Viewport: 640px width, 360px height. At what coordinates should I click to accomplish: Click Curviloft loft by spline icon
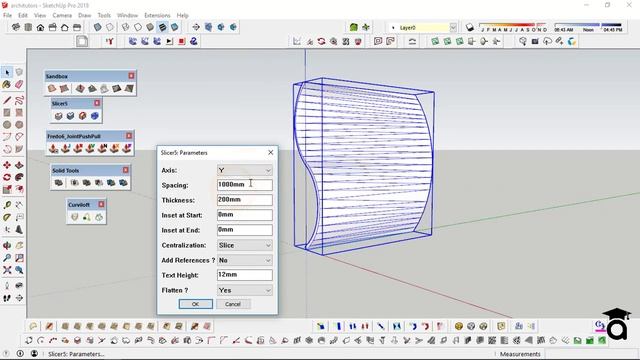click(74, 217)
